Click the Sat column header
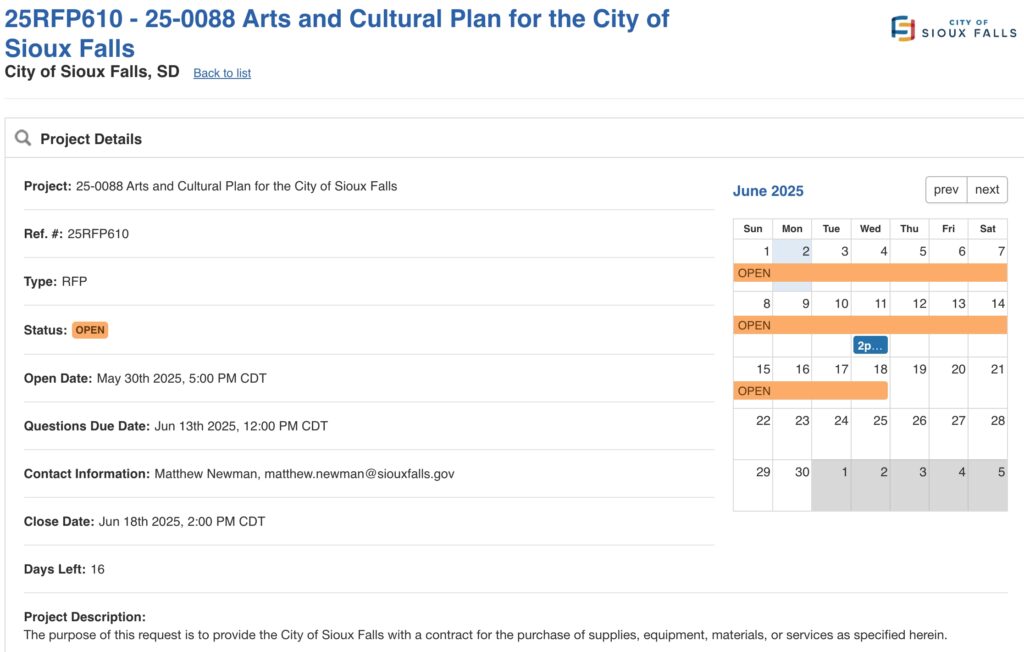This screenshot has width=1024, height=652. [987, 229]
